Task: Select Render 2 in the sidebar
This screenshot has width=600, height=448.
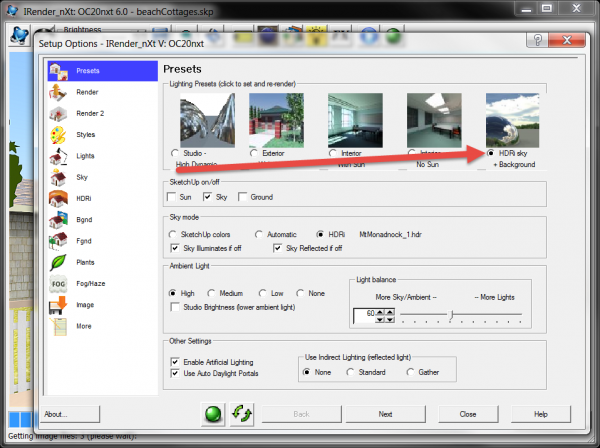Action: click(x=89, y=113)
